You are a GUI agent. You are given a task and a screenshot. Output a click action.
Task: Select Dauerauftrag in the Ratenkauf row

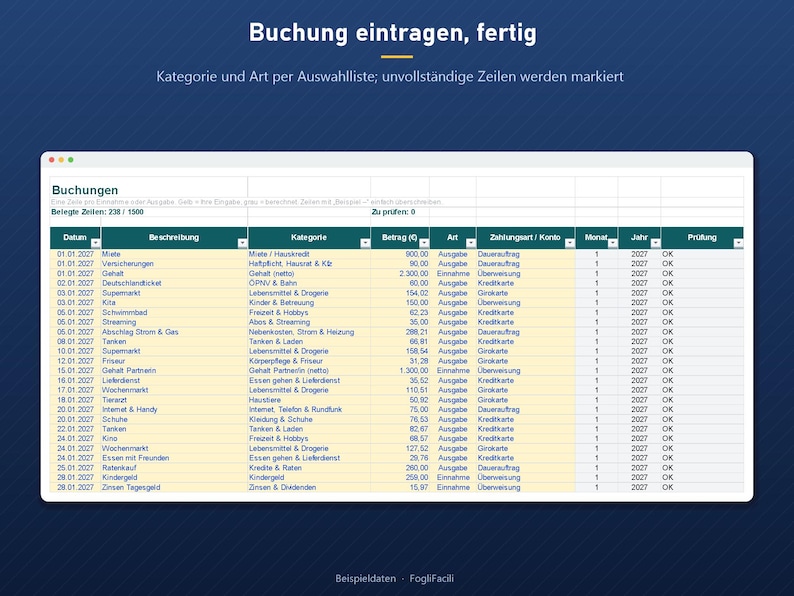pyautogui.click(x=526, y=468)
